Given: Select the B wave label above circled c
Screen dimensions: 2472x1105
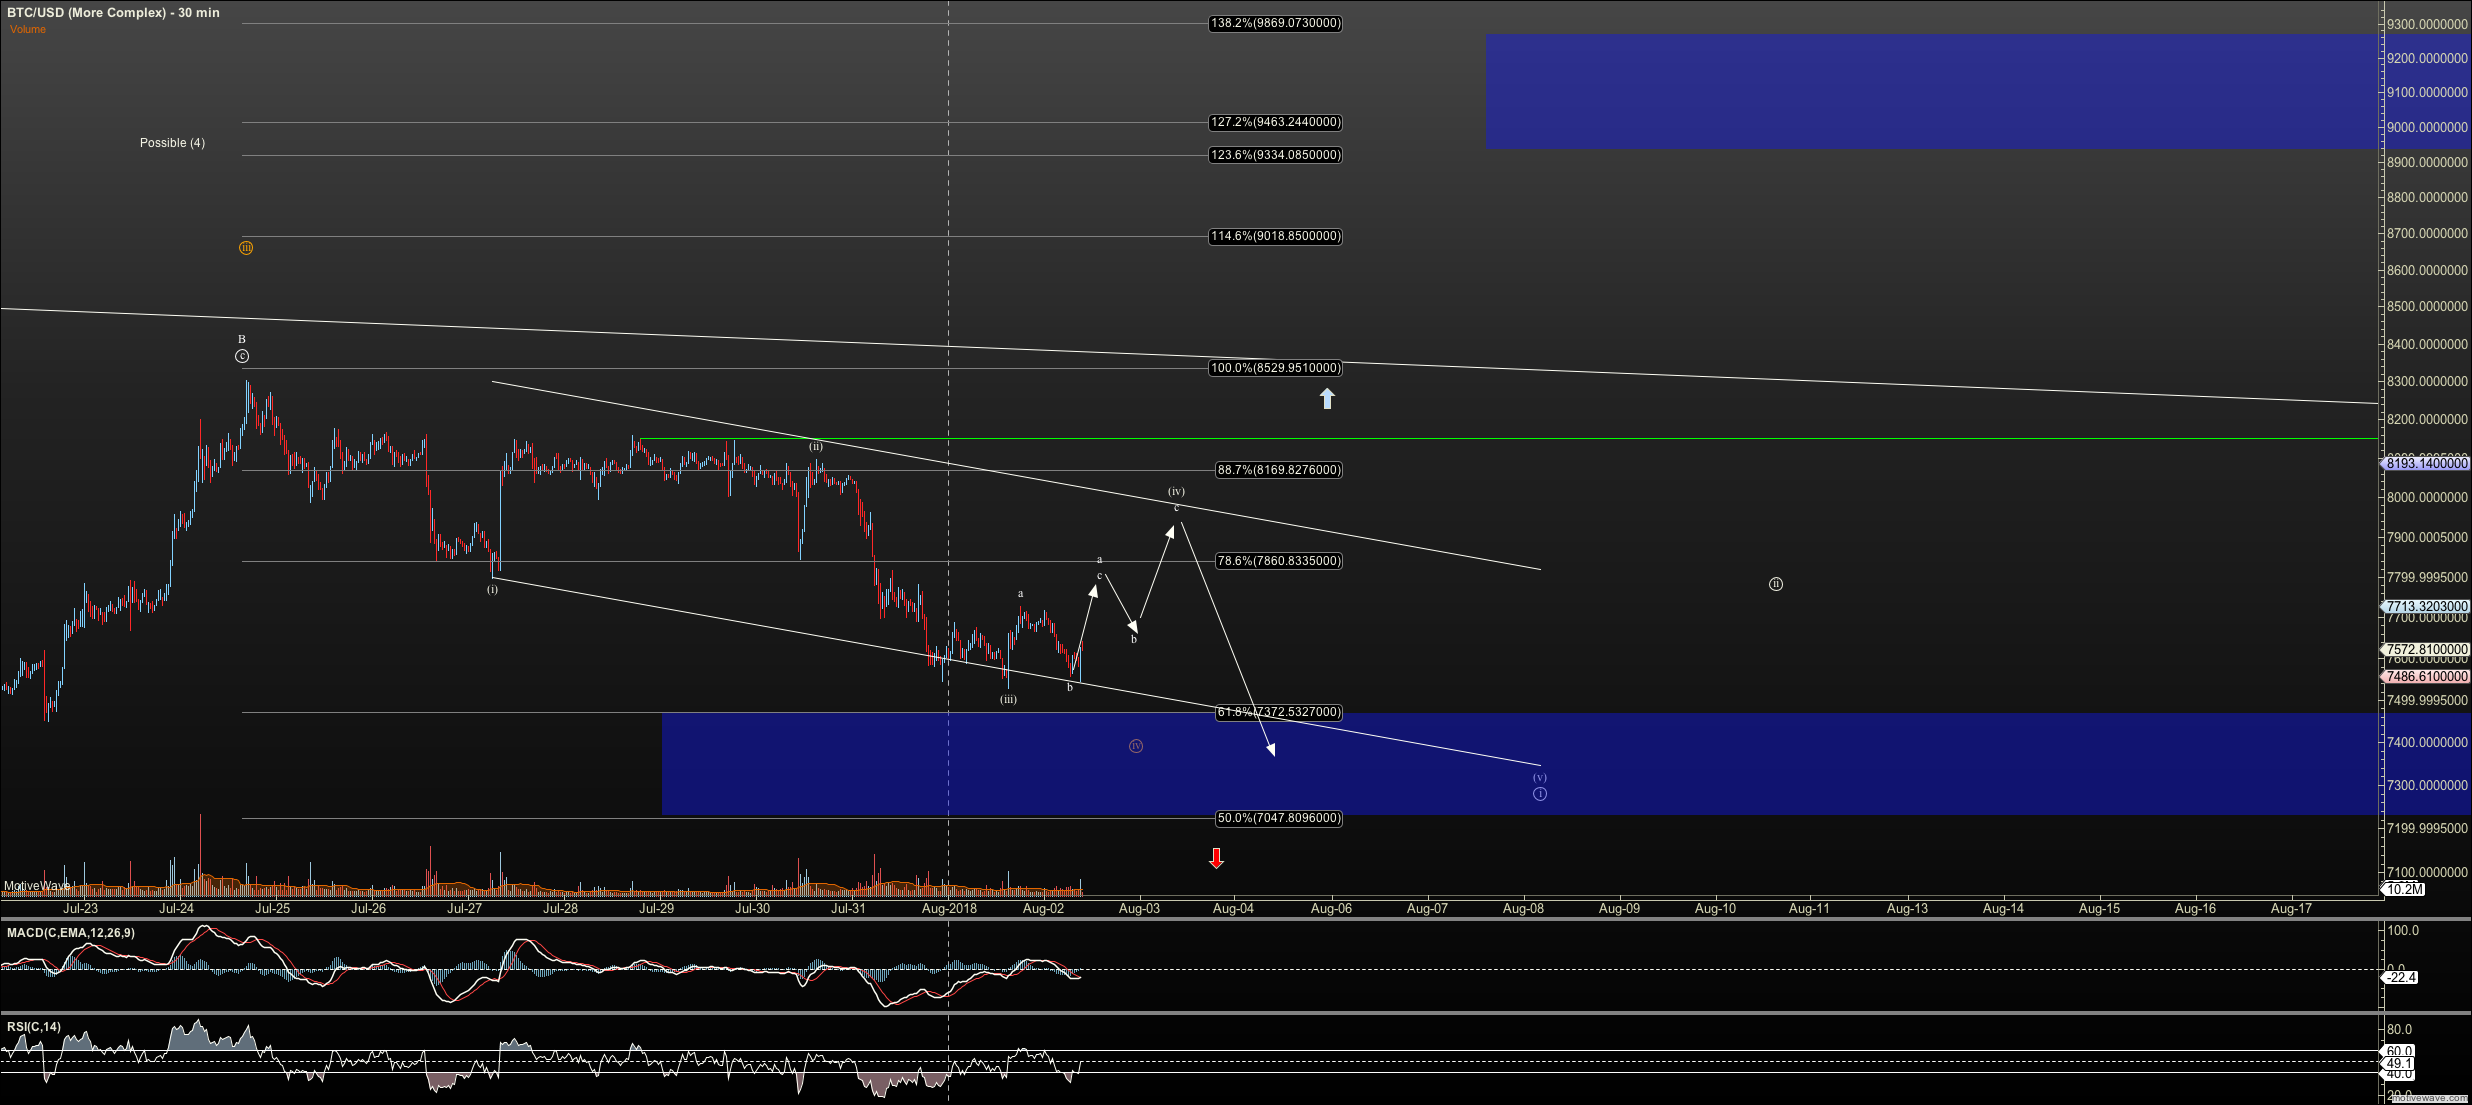Looking at the screenshot, I should click(241, 339).
